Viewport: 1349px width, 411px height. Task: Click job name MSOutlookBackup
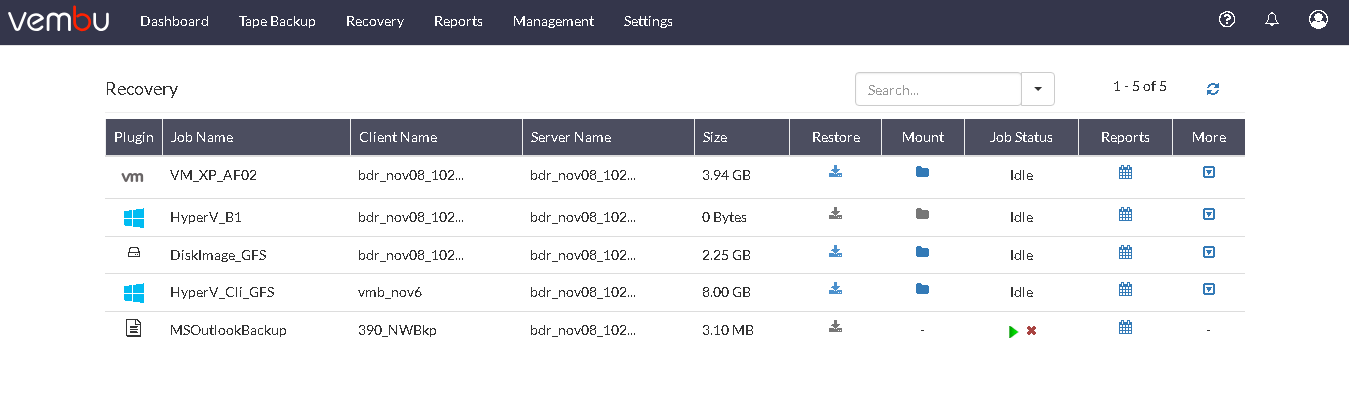point(228,330)
